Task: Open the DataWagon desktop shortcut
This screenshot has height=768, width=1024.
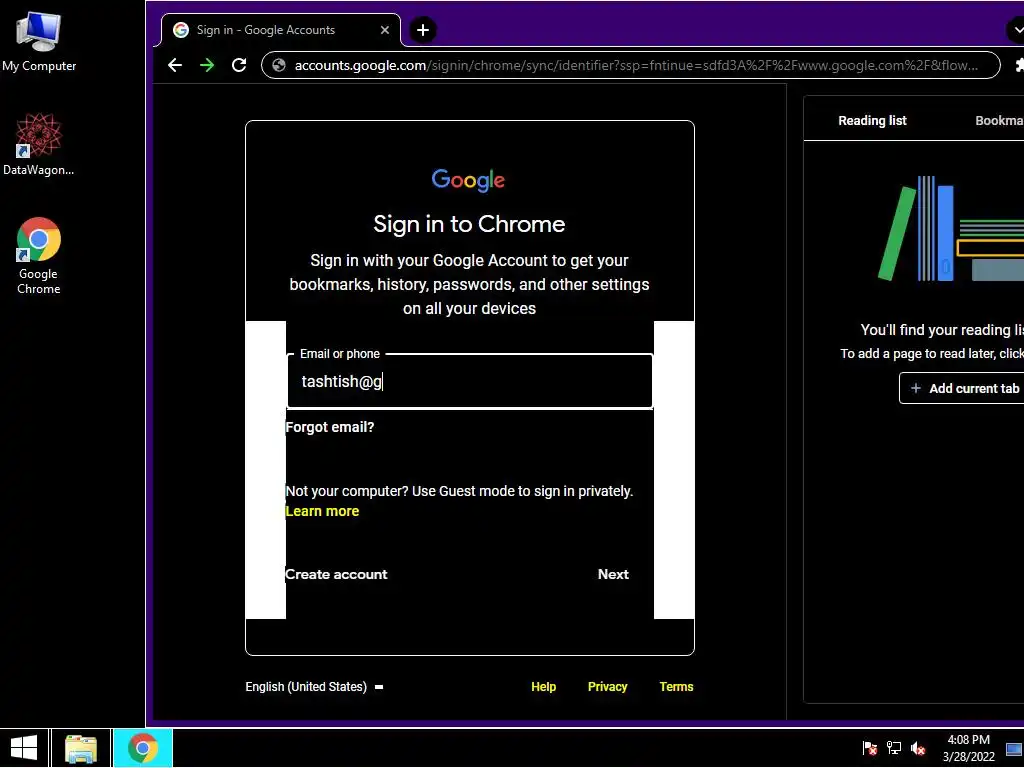Action: [x=39, y=144]
